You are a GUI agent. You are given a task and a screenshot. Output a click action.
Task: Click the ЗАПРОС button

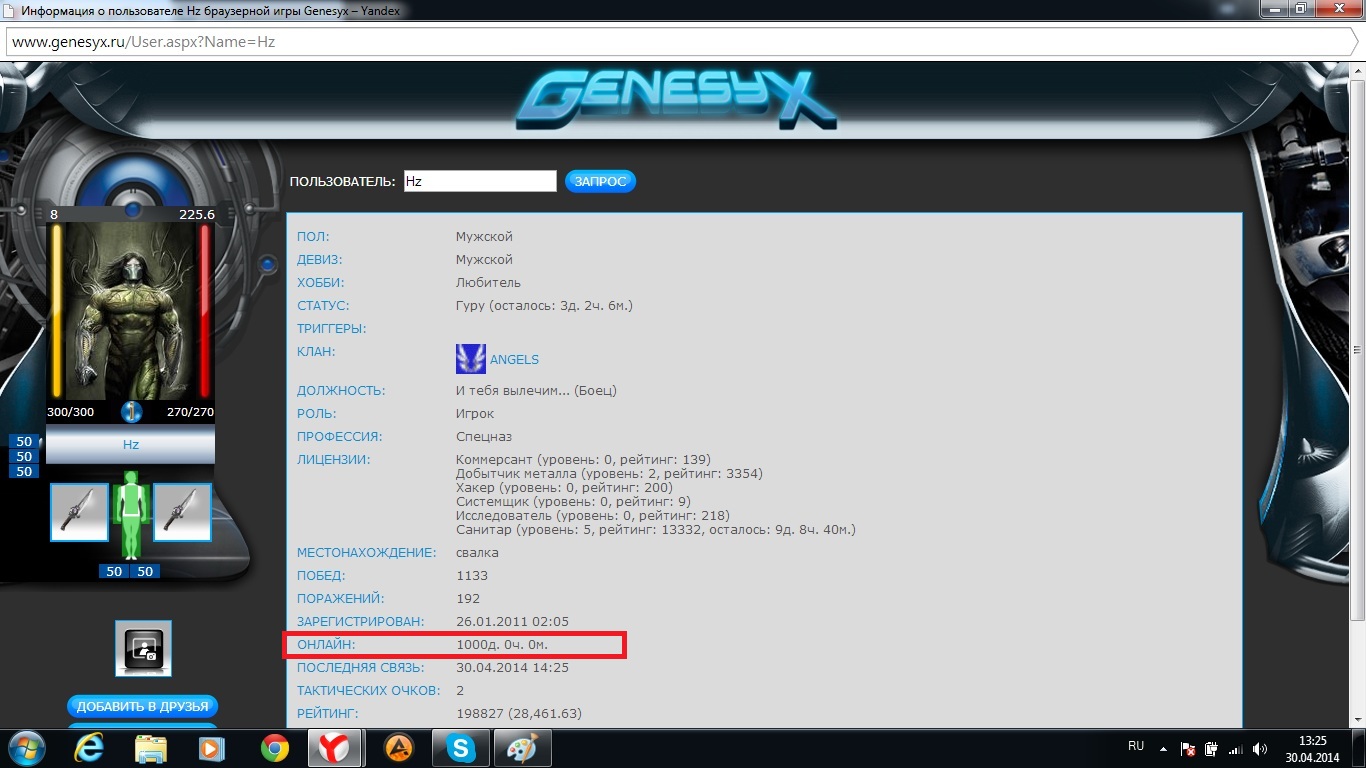pyautogui.click(x=600, y=181)
